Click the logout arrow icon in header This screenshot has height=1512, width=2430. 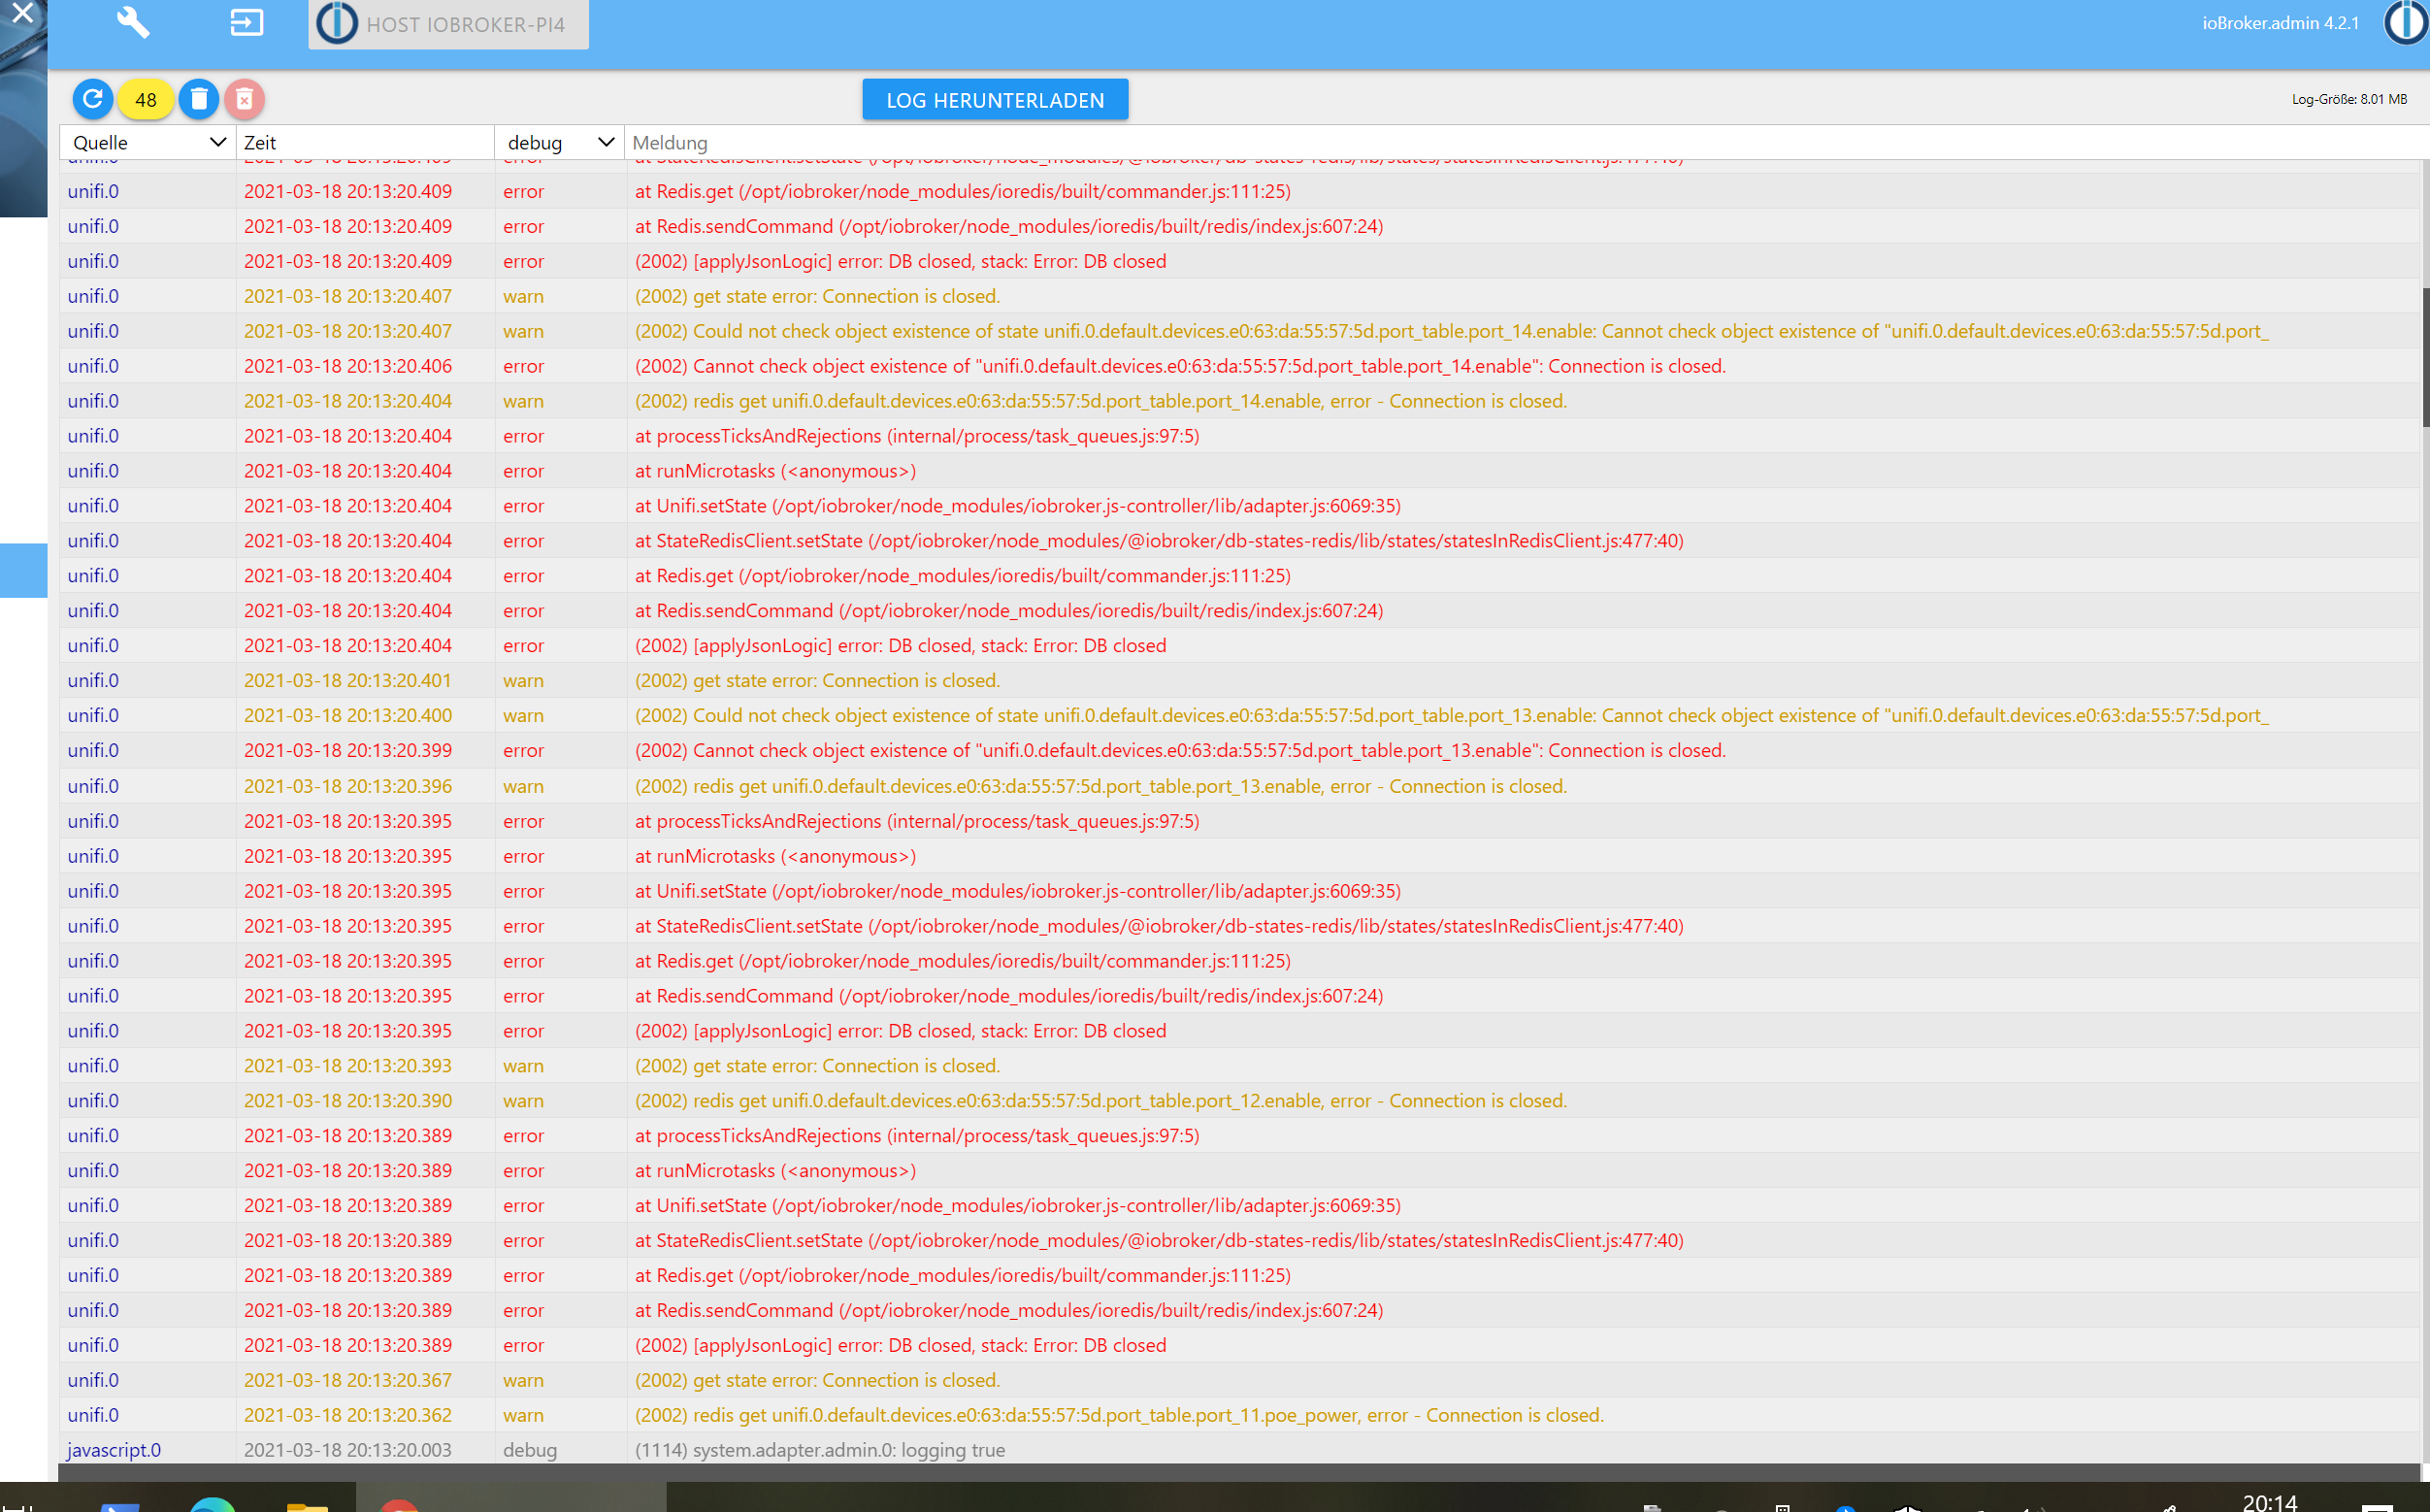coord(246,22)
